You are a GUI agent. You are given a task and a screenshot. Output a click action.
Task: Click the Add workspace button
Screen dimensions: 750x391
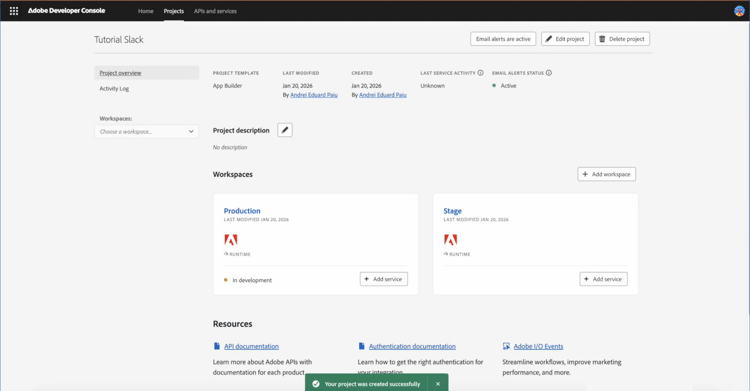pos(607,174)
